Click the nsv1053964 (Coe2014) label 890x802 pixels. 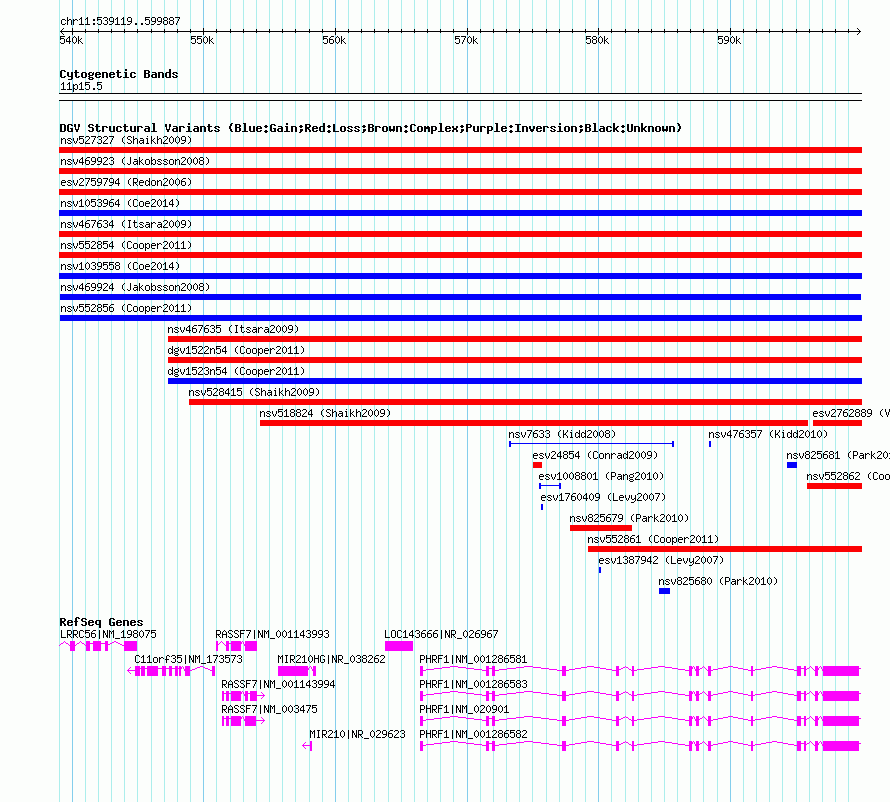click(120, 203)
